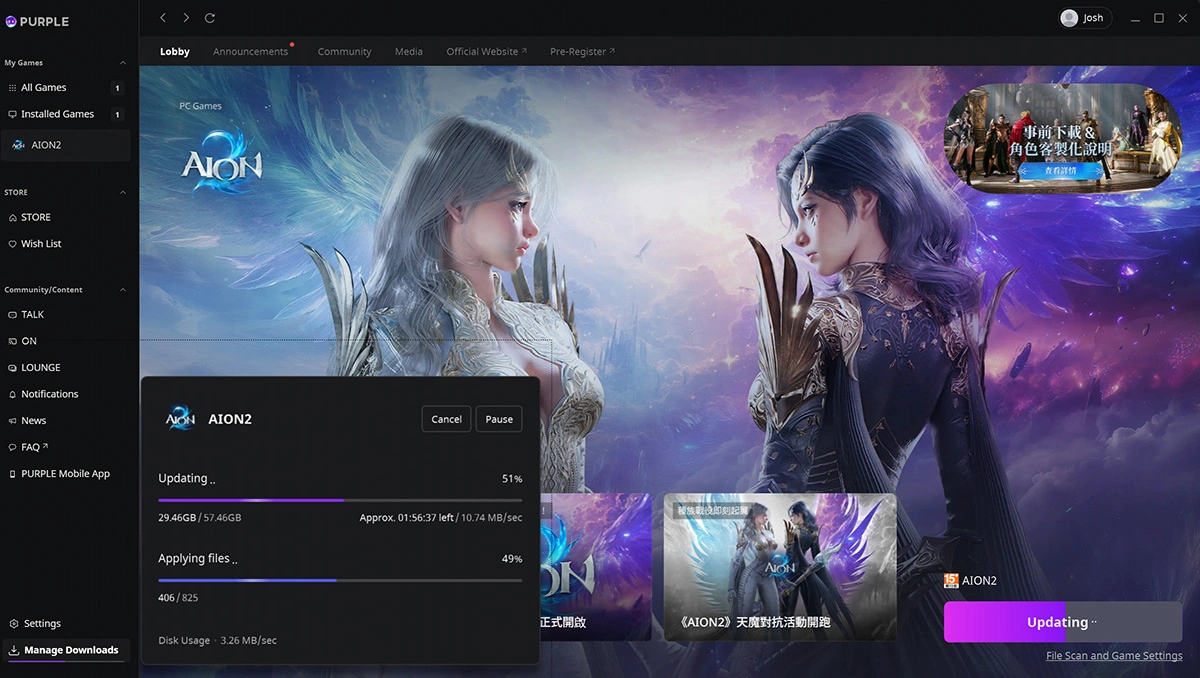Collapse the Community/Content section

tap(123, 290)
